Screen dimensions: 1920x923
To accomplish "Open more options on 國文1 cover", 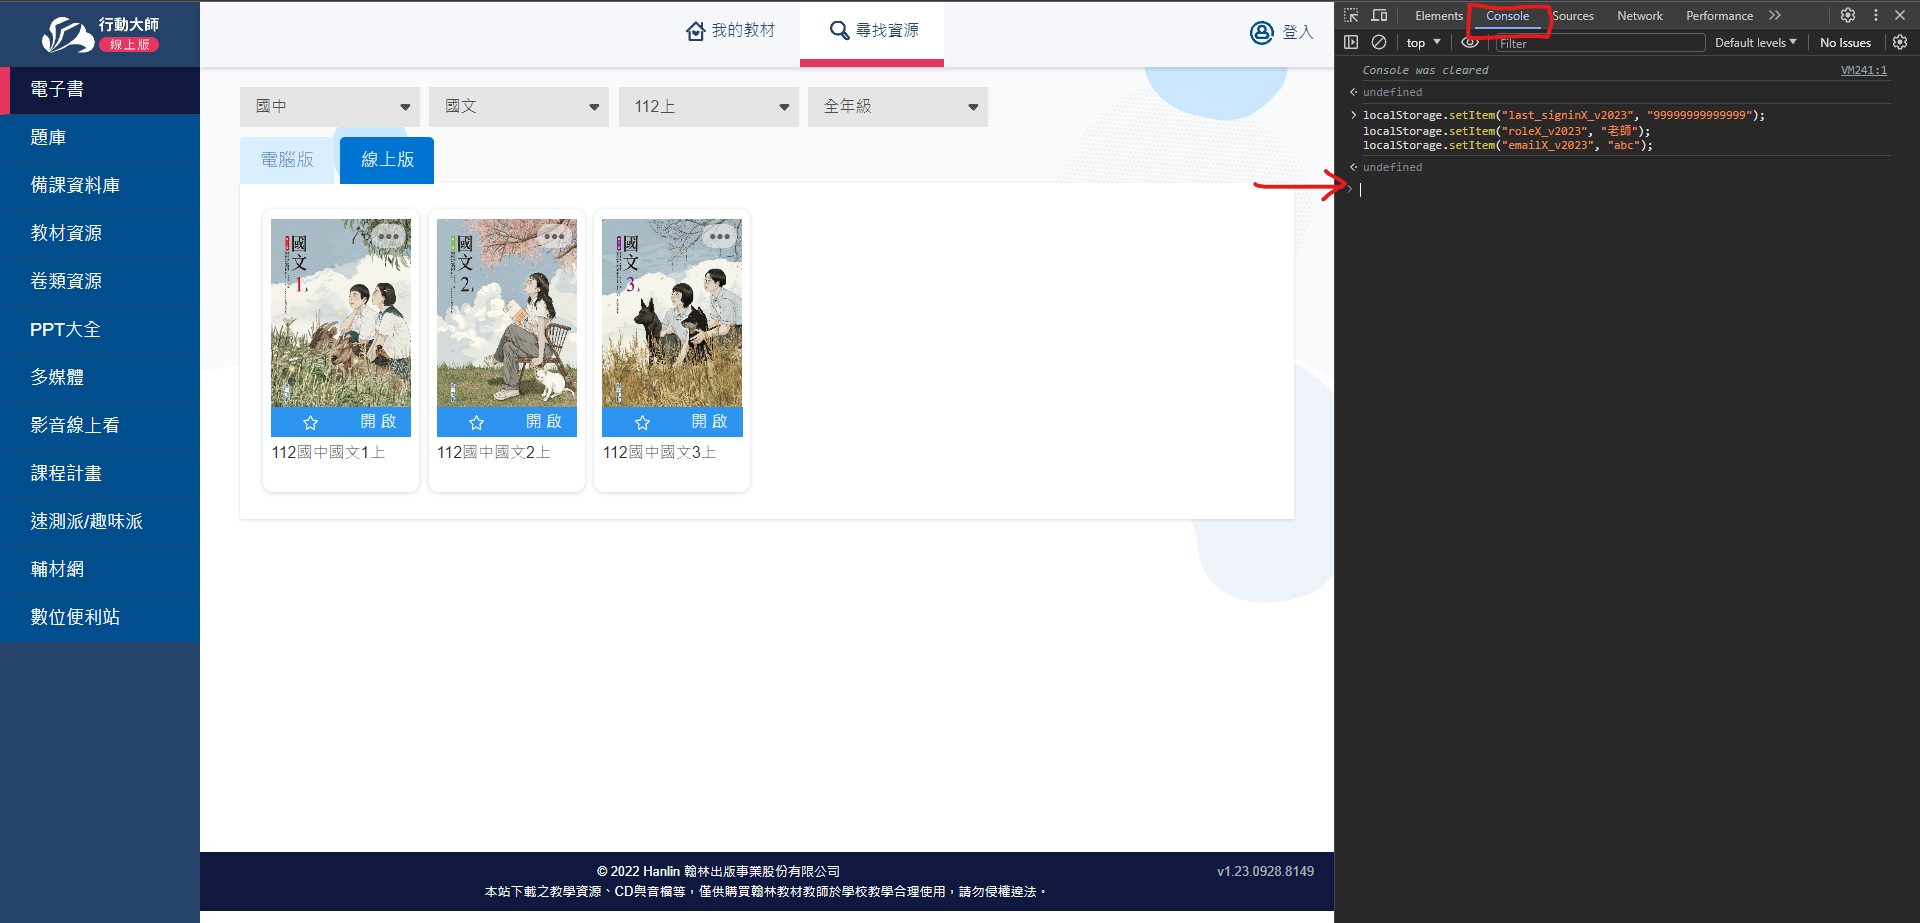I will (389, 237).
